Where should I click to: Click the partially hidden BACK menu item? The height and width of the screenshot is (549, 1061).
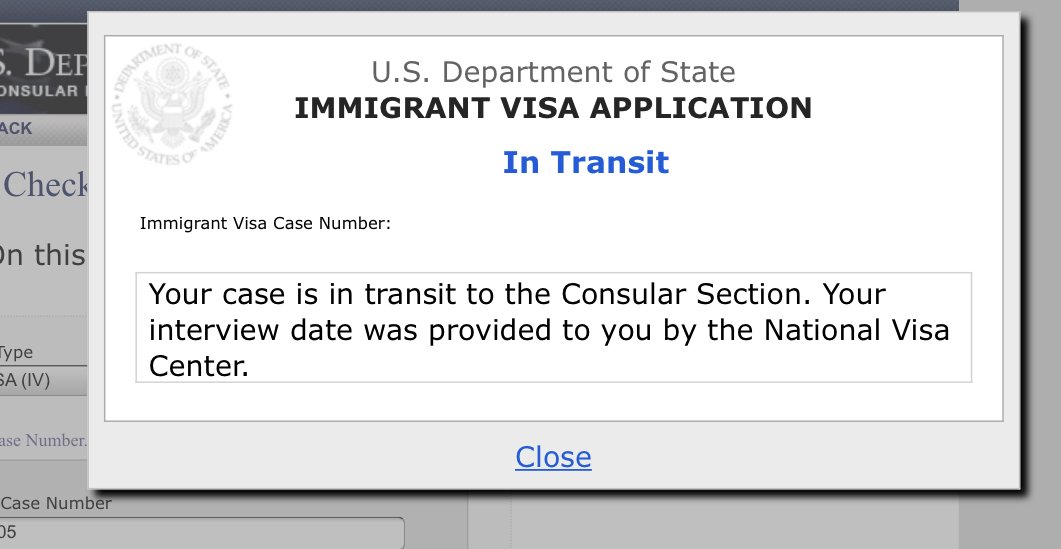[x=16, y=129]
